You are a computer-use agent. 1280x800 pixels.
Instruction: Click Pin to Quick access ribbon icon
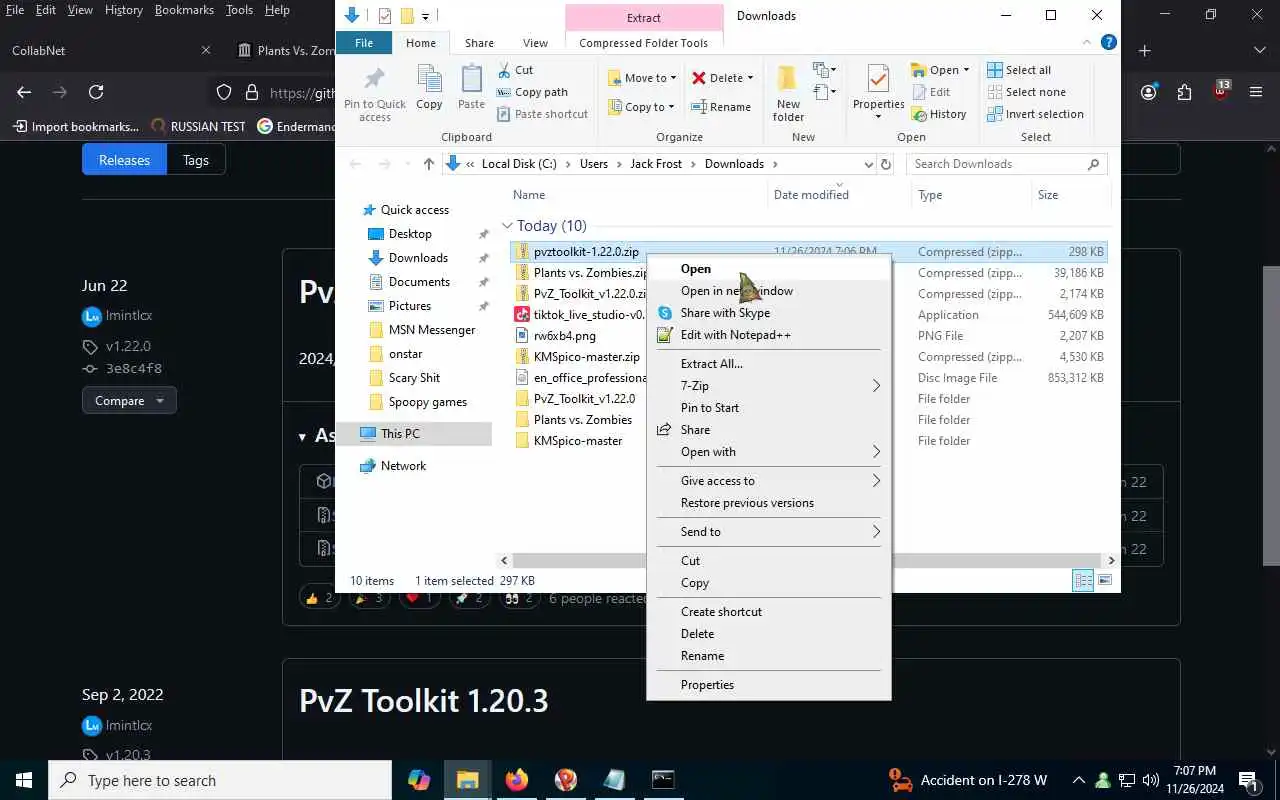(x=375, y=94)
